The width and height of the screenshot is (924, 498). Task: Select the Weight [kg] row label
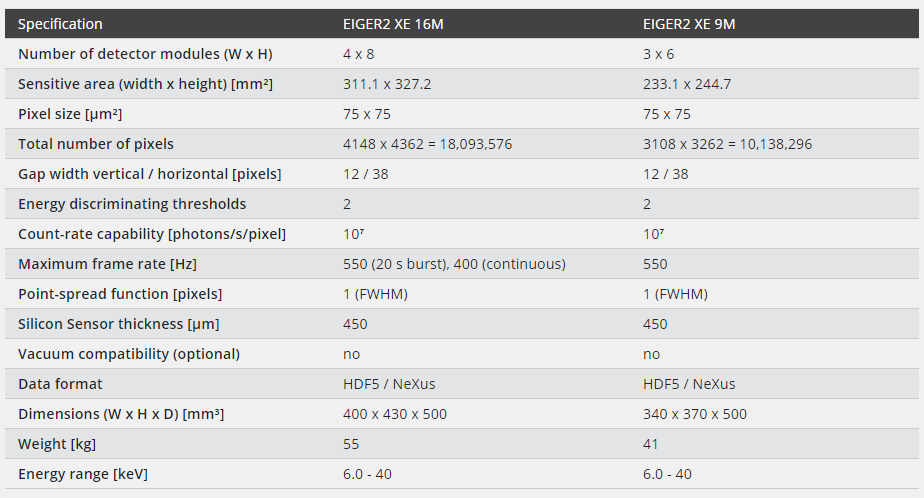(57, 444)
